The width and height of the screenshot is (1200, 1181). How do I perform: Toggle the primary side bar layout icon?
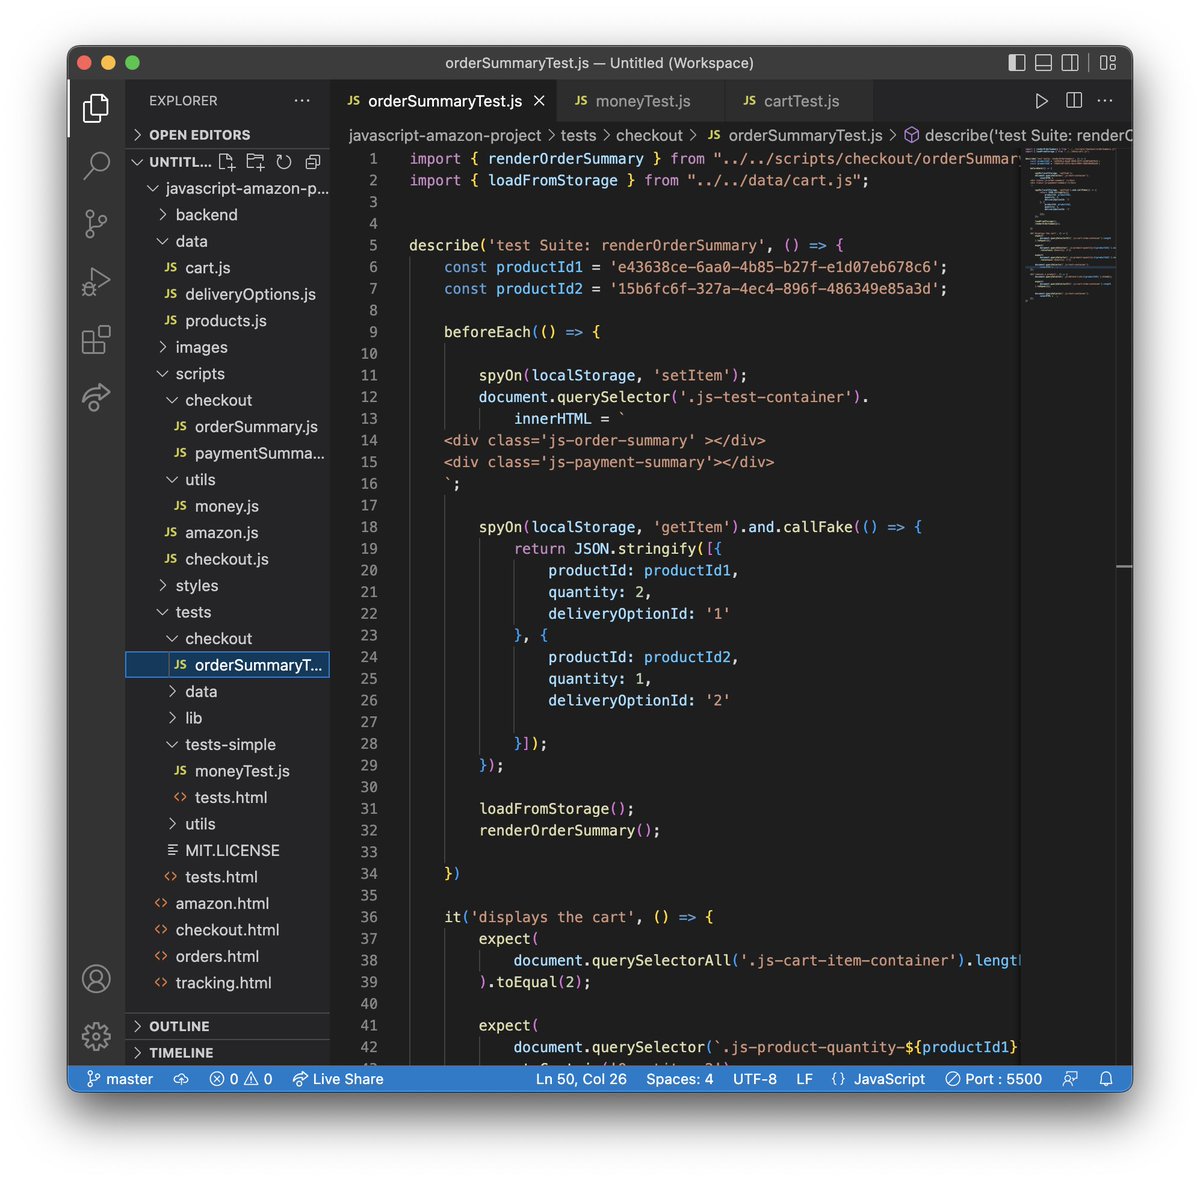[1017, 63]
